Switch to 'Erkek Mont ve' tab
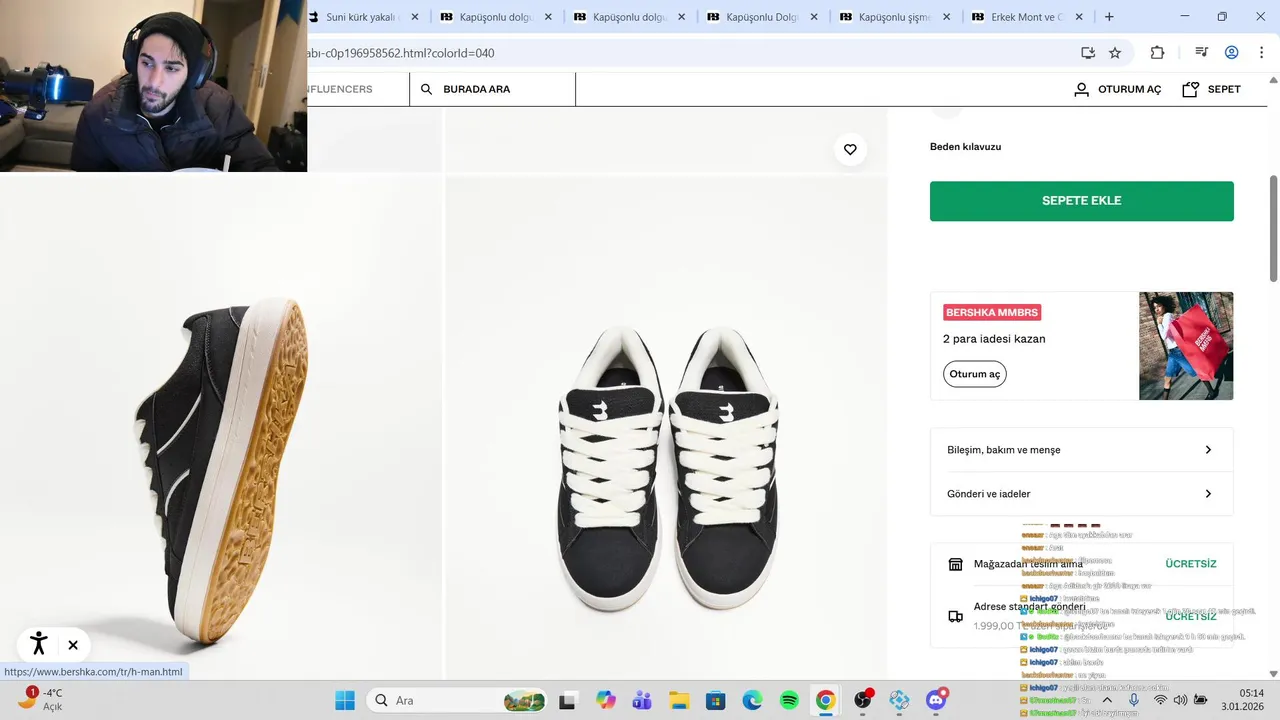Viewport: 1280px width, 720px height. pos(1028,17)
